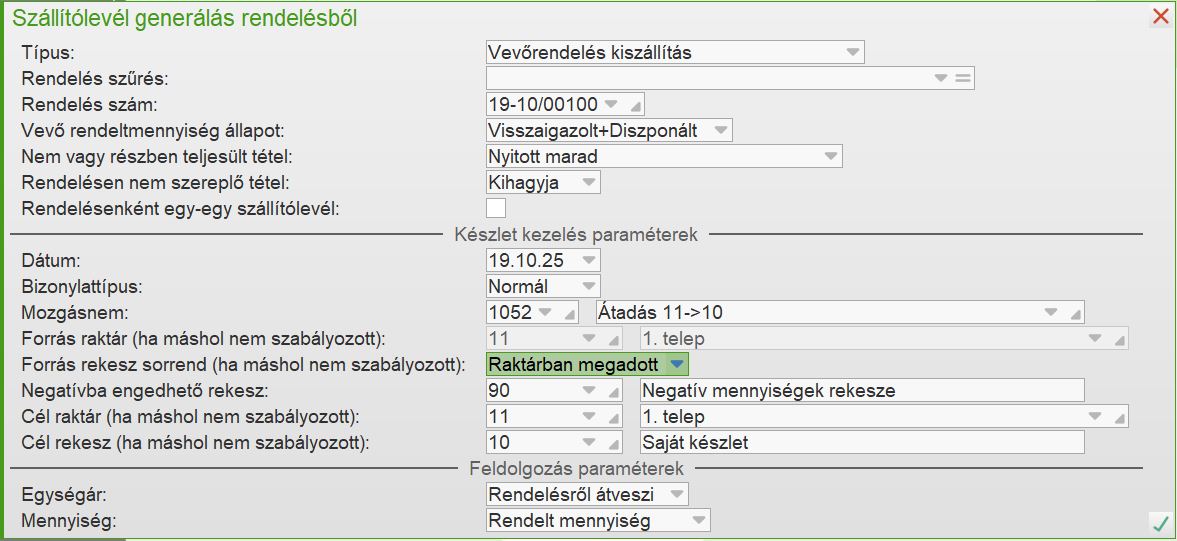The height and width of the screenshot is (541, 1177).
Task: Open the Dátum 19.10.25 date dropdown
Action: (588, 260)
